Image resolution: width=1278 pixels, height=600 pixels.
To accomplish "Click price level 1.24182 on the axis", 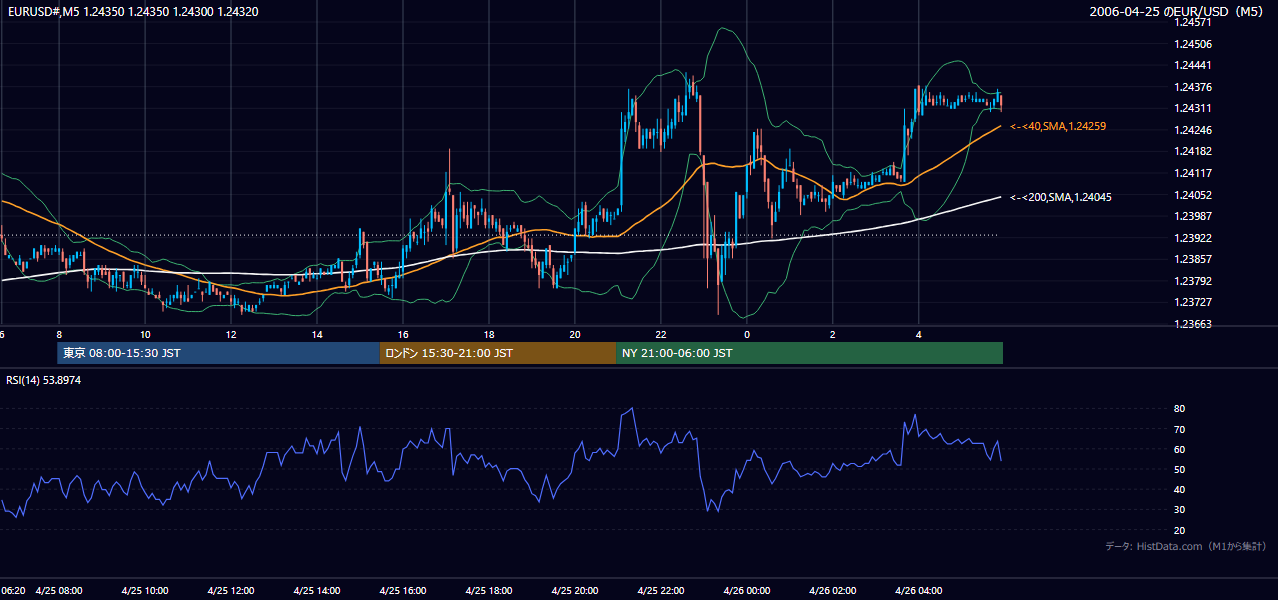I will [x=1193, y=151].
